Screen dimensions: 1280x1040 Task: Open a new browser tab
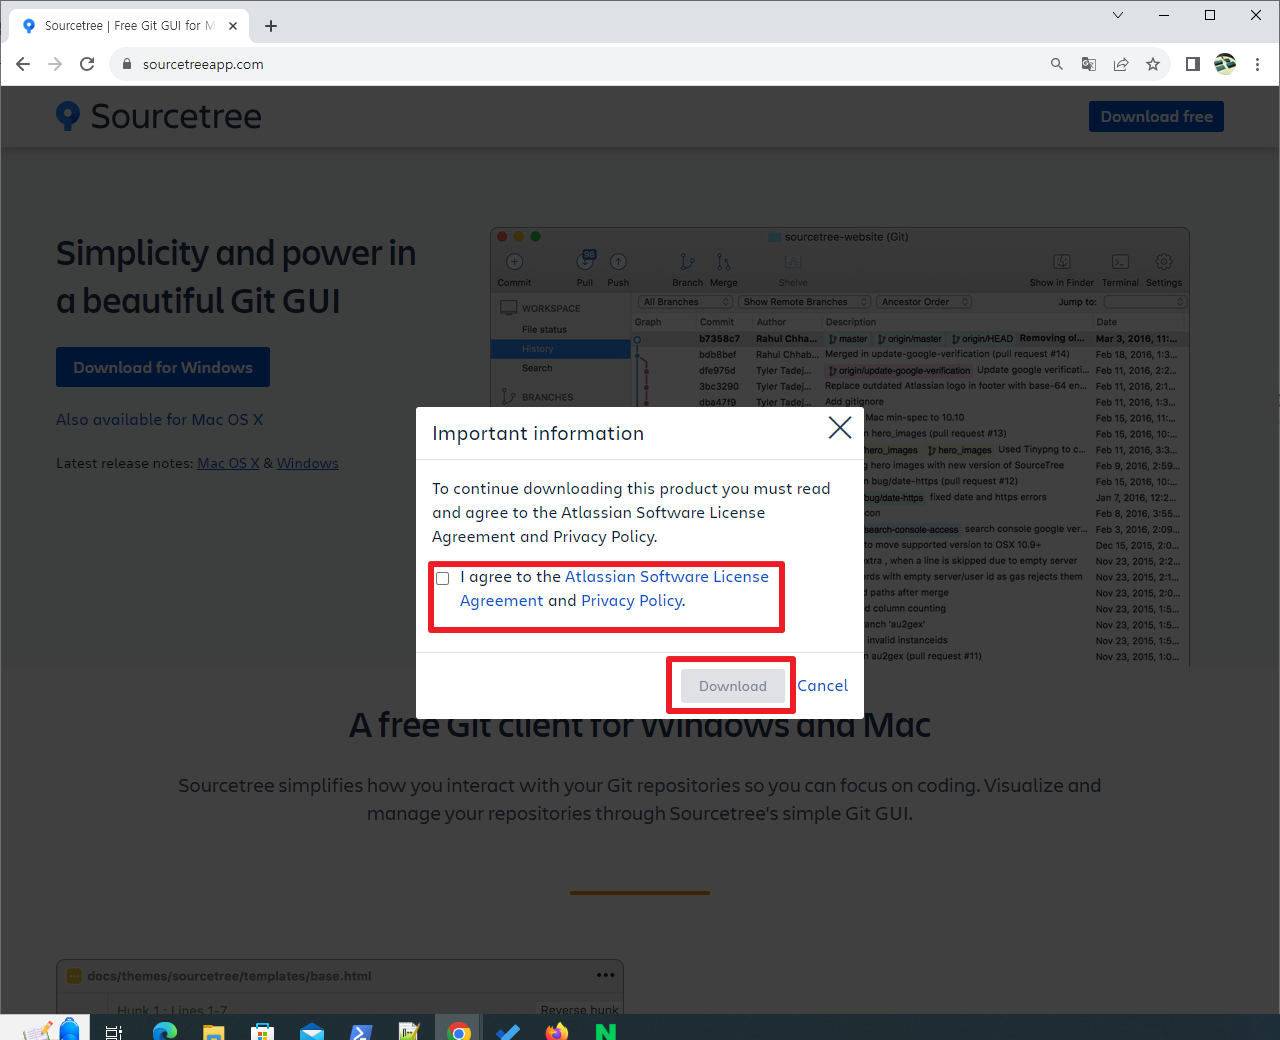tap(271, 26)
